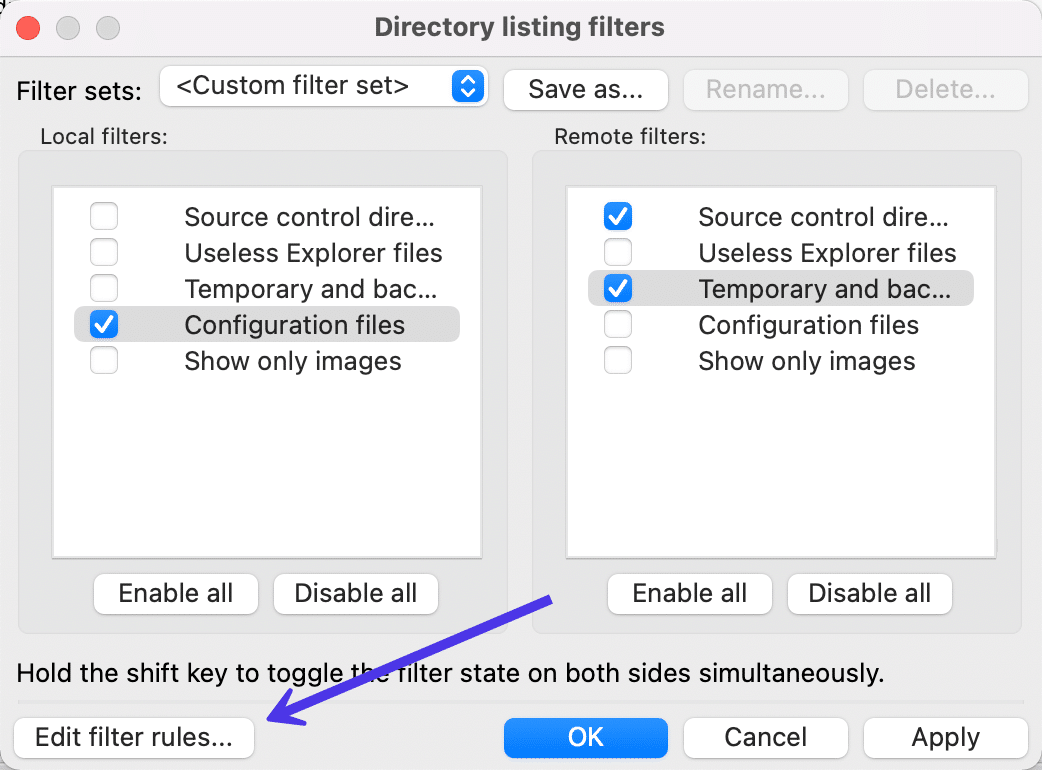Confirm changes with OK

pyautogui.click(x=585, y=737)
